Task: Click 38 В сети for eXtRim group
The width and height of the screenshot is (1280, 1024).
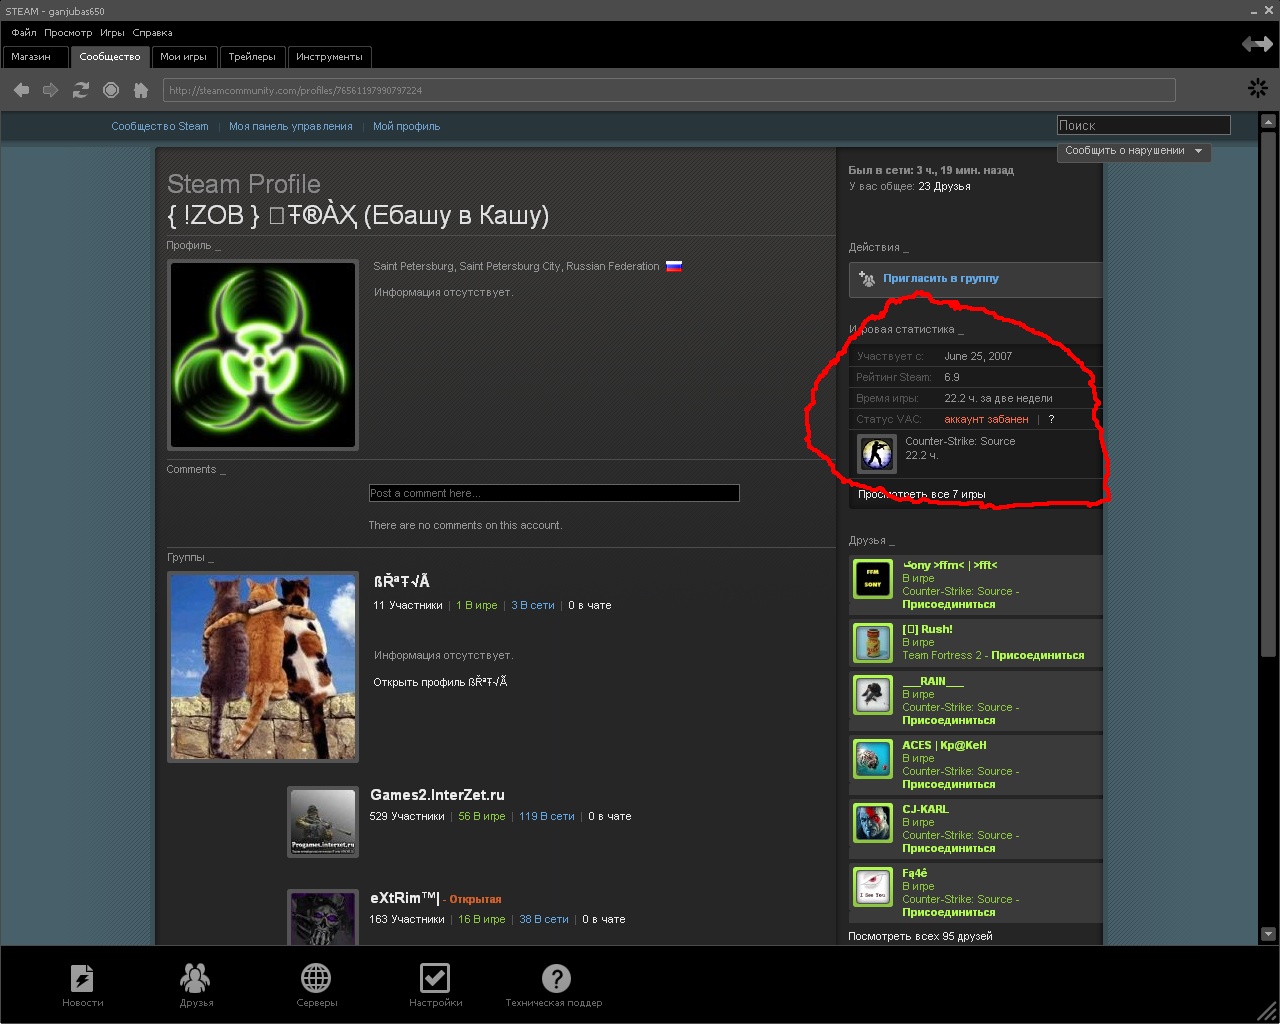Action: tap(543, 919)
